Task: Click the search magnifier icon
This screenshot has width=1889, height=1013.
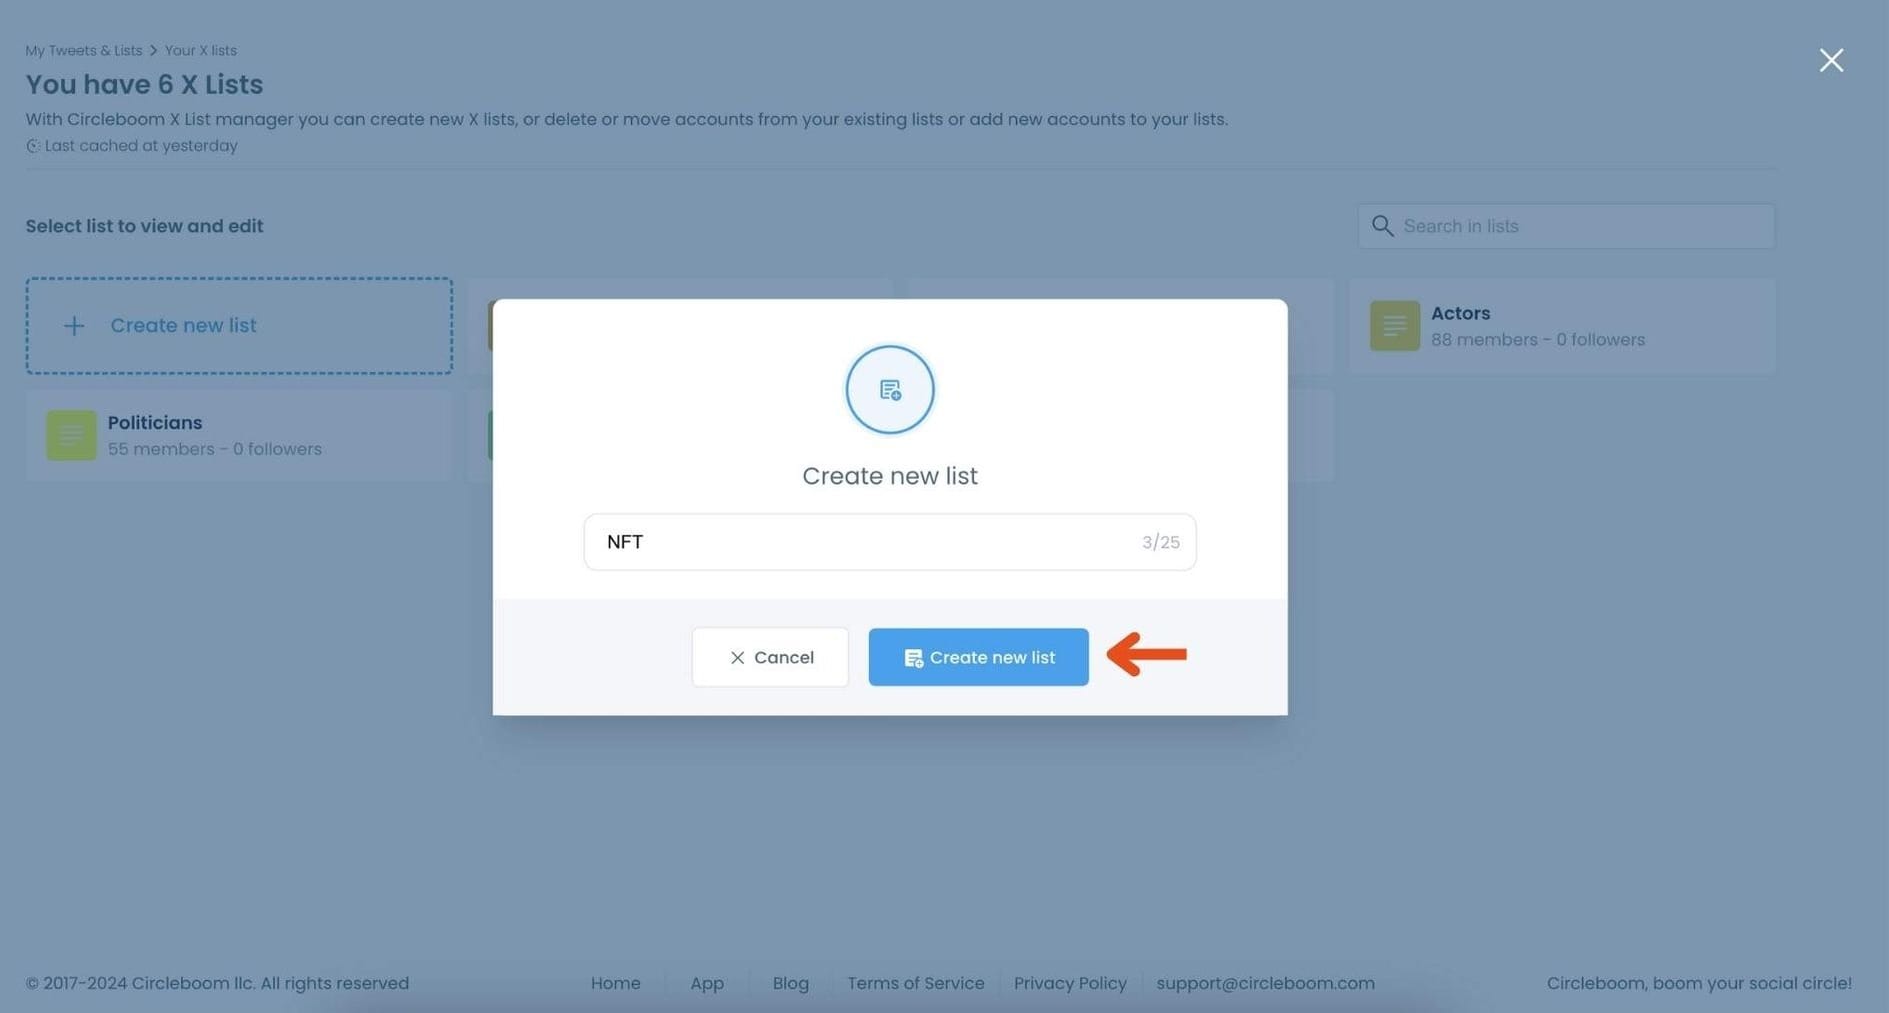Action: click(1383, 225)
